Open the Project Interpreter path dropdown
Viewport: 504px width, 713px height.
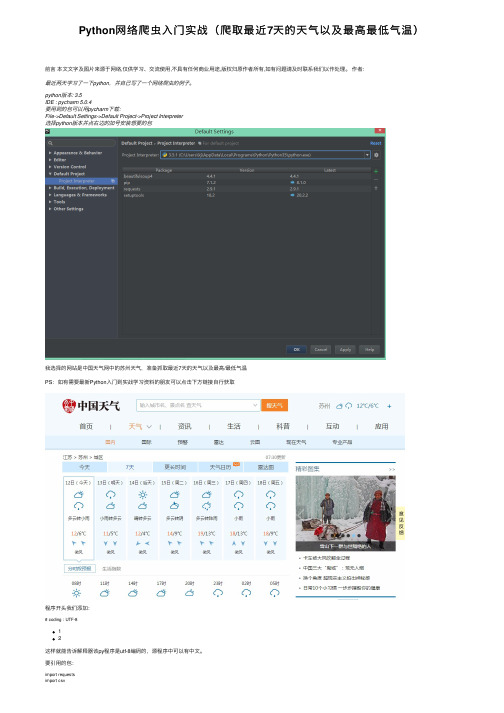click(x=367, y=155)
